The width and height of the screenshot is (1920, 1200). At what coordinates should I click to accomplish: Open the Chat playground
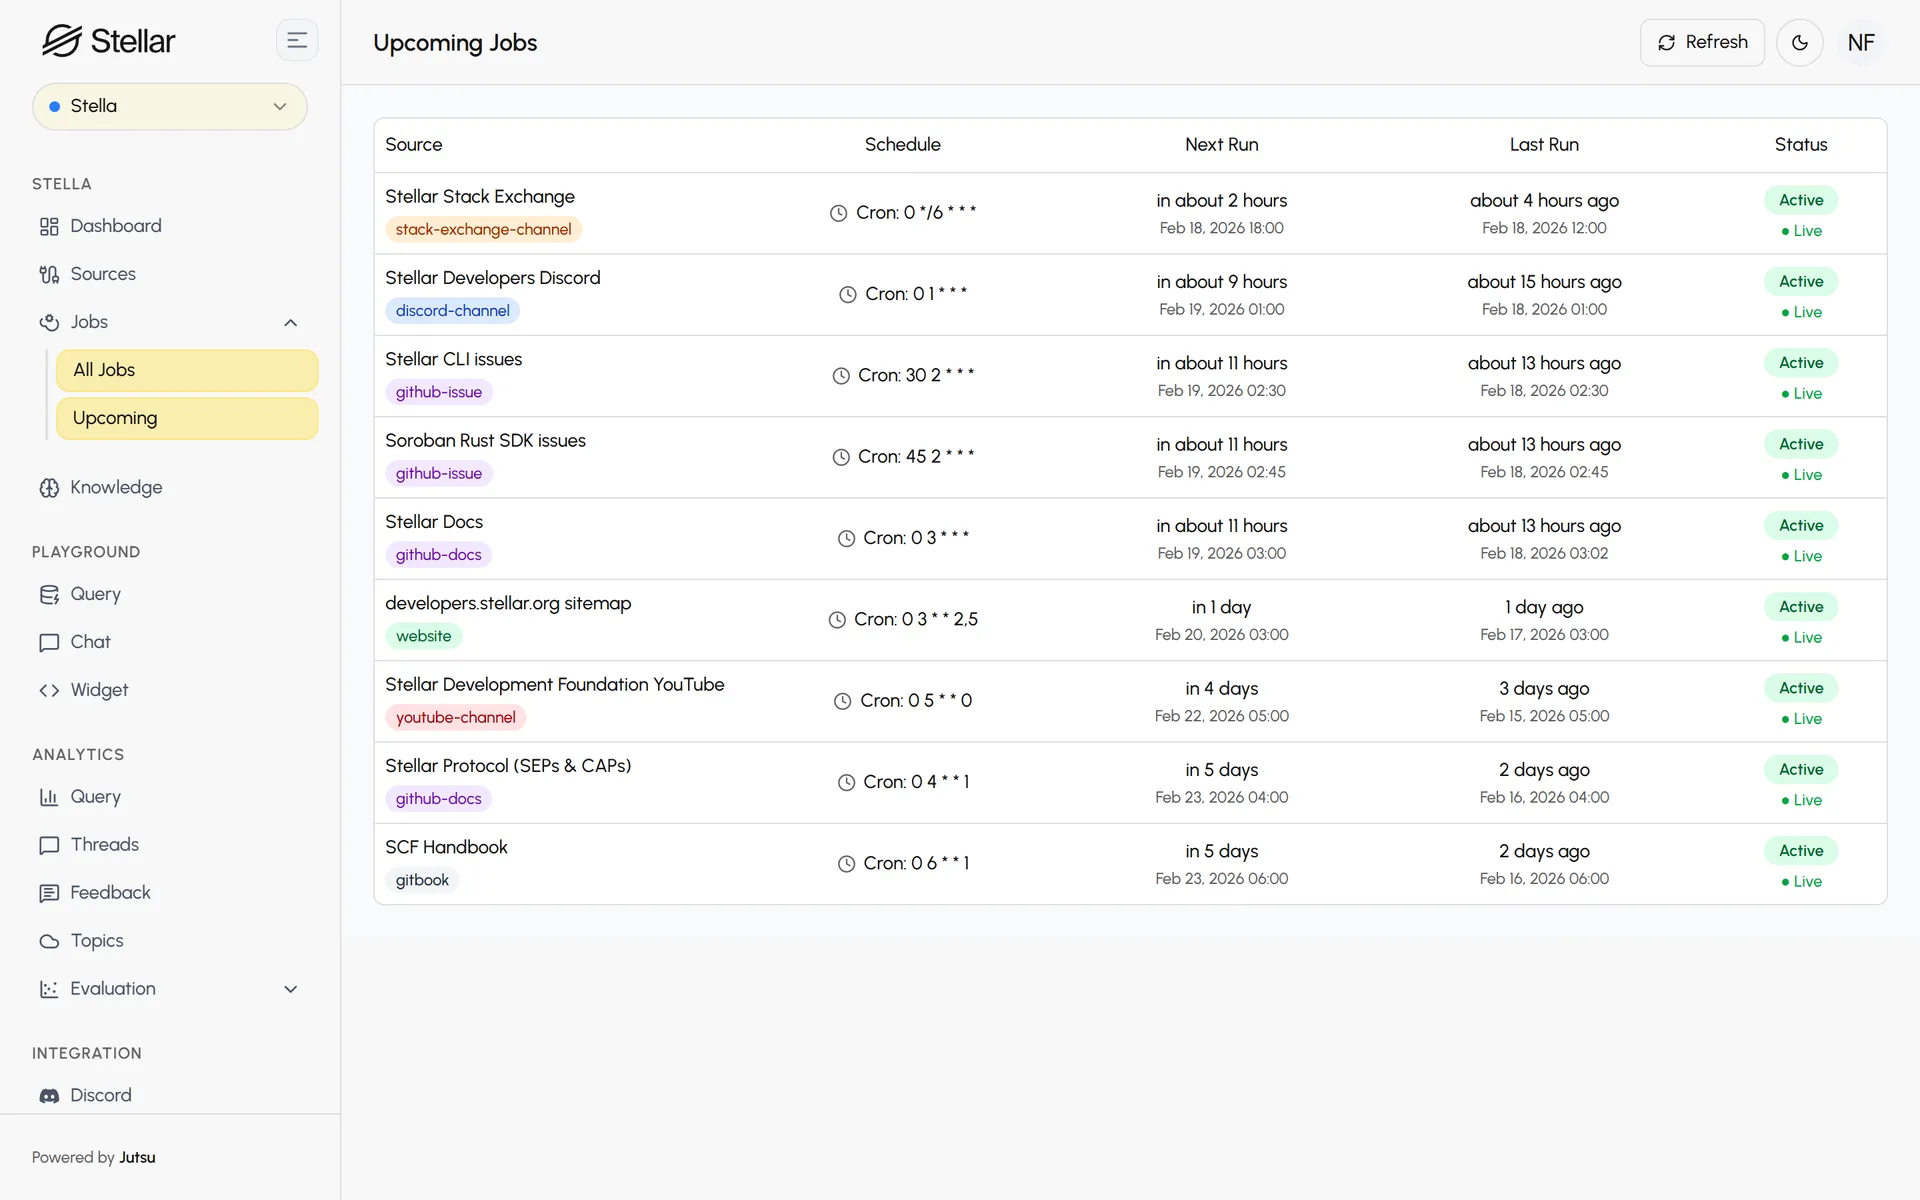coord(90,642)
